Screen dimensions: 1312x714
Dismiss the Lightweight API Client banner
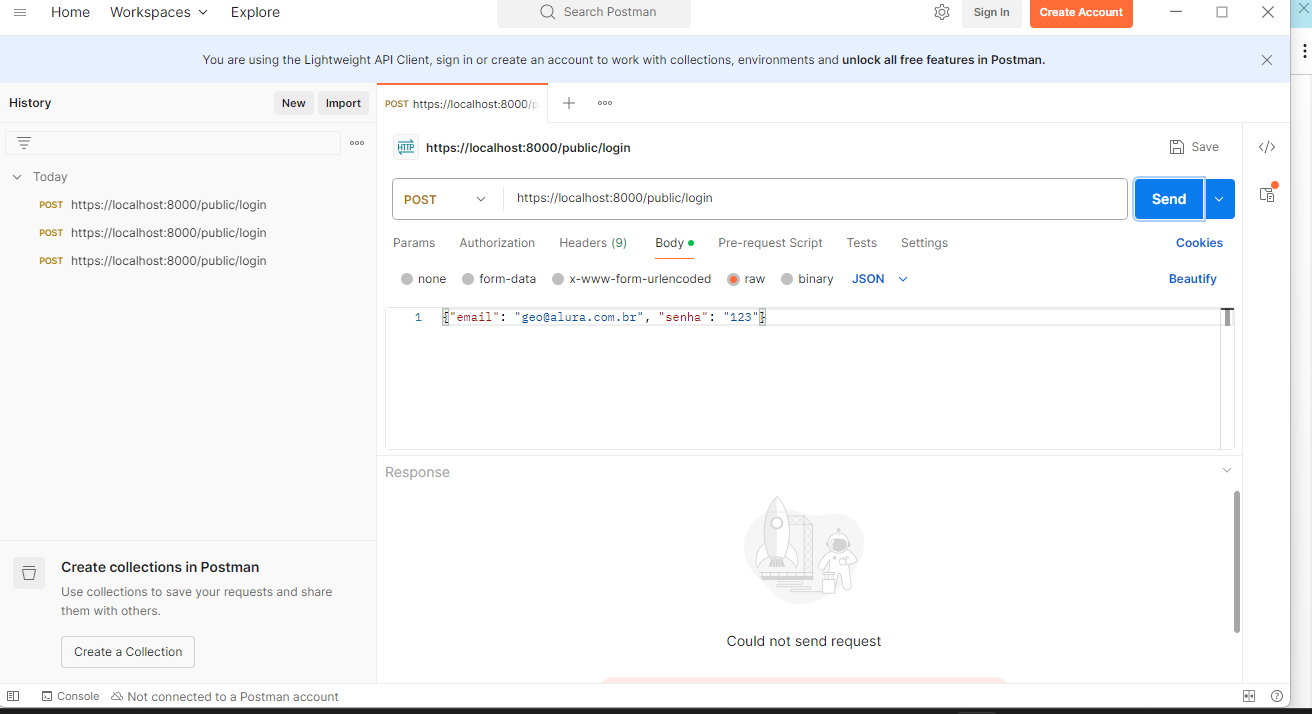[1267, 60]
